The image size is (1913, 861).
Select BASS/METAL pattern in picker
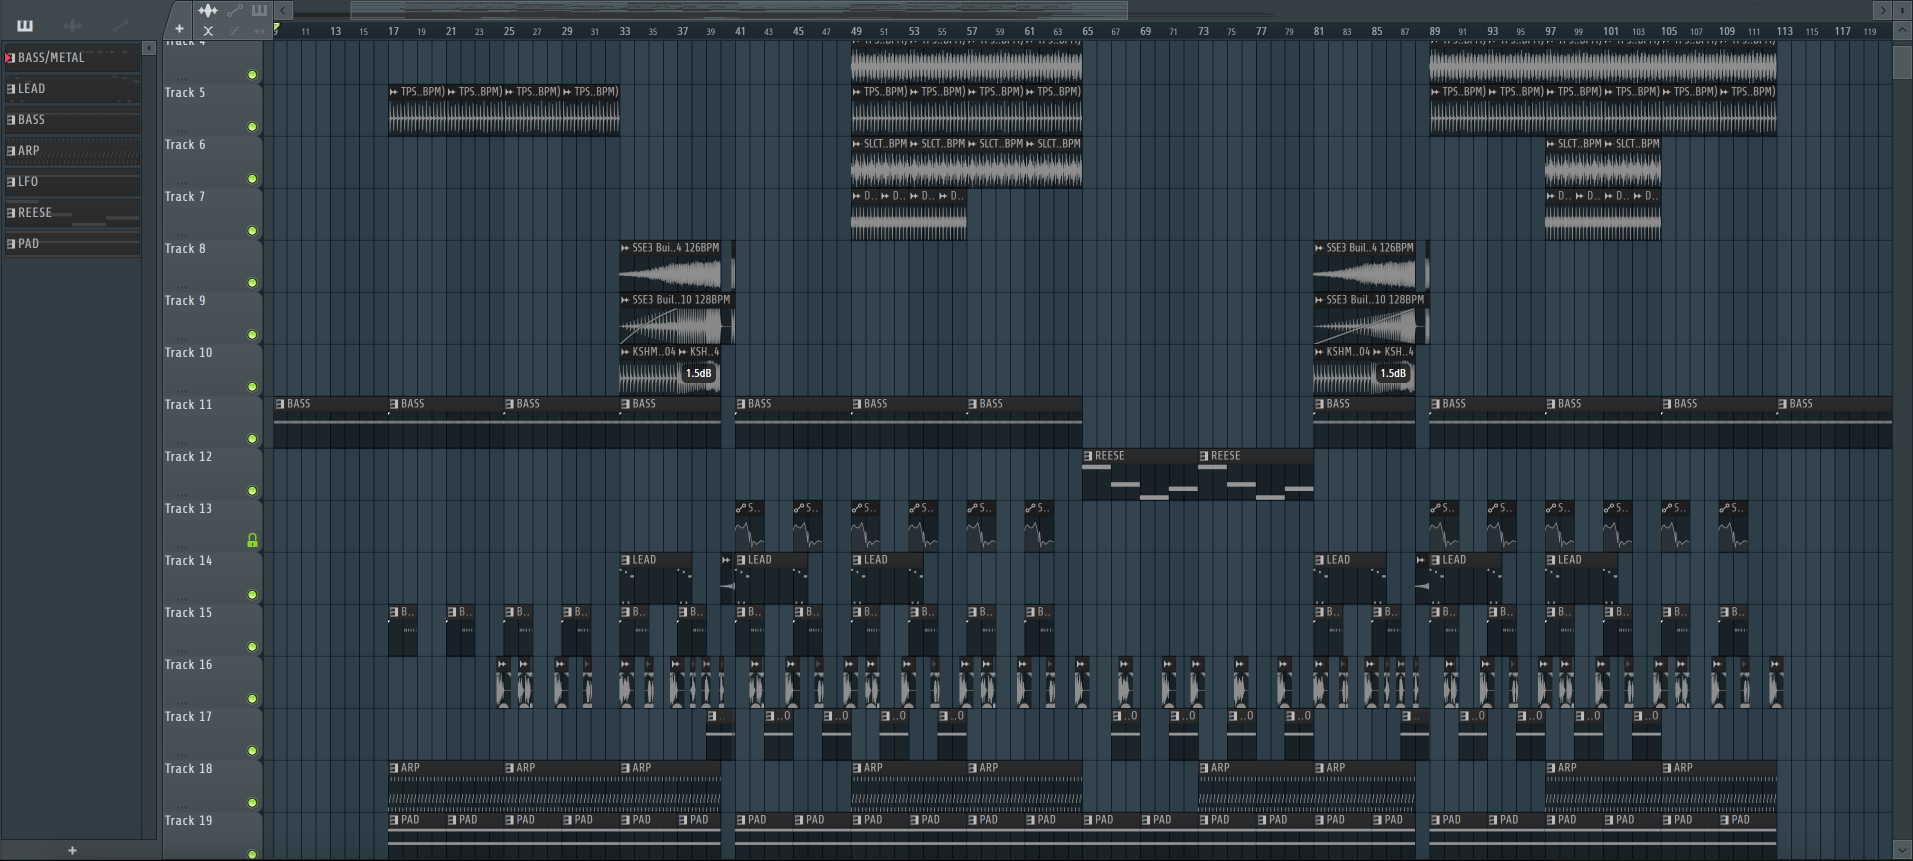72,58
